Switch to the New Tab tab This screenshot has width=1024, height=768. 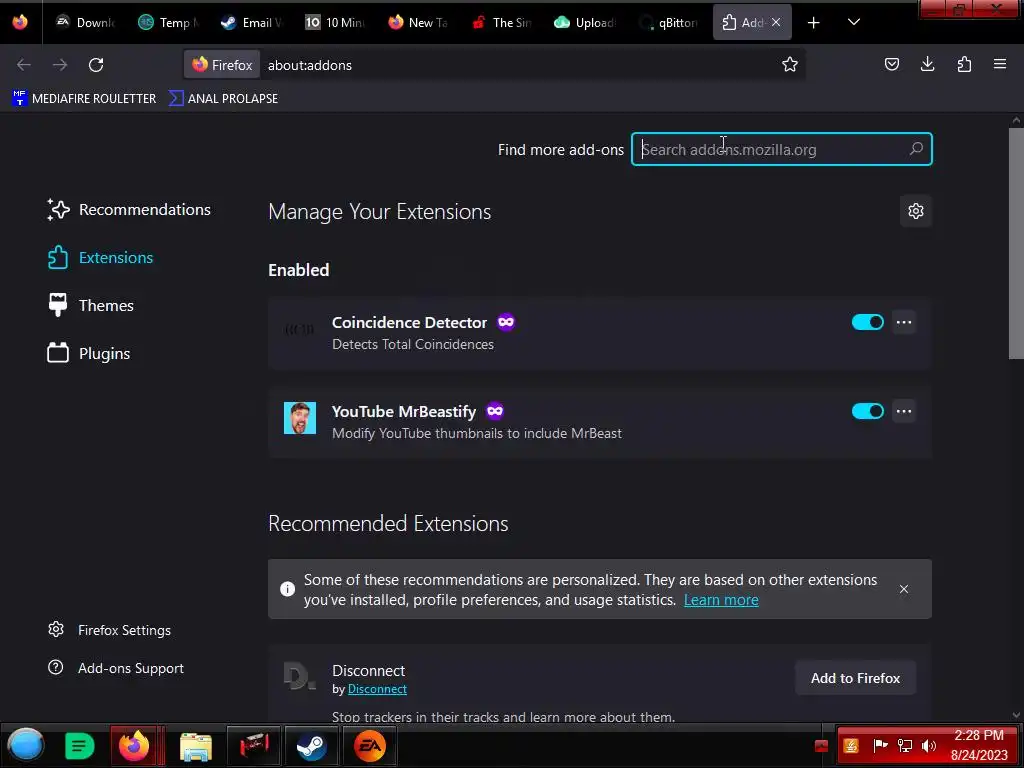pyautogui.click(x=419, y=22)
